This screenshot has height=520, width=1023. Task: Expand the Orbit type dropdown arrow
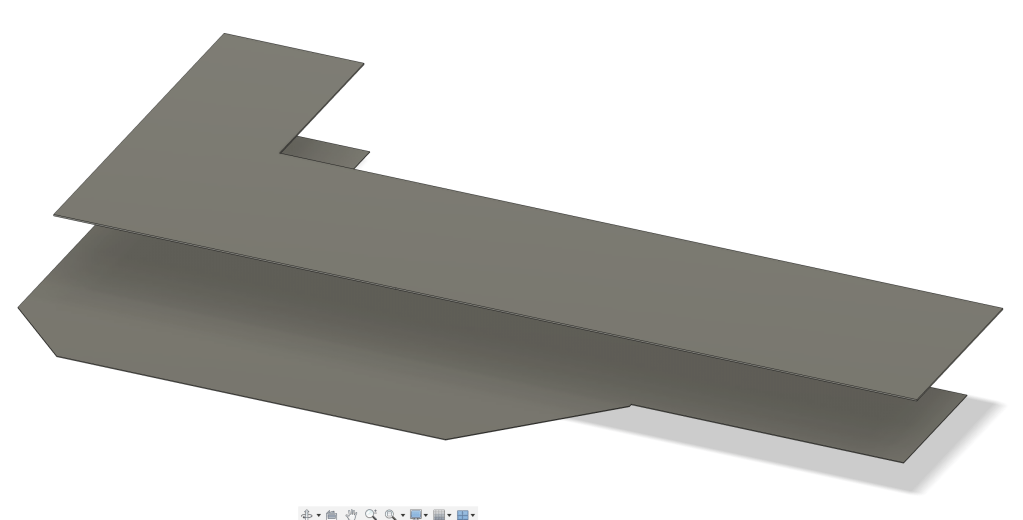[318, 515]
